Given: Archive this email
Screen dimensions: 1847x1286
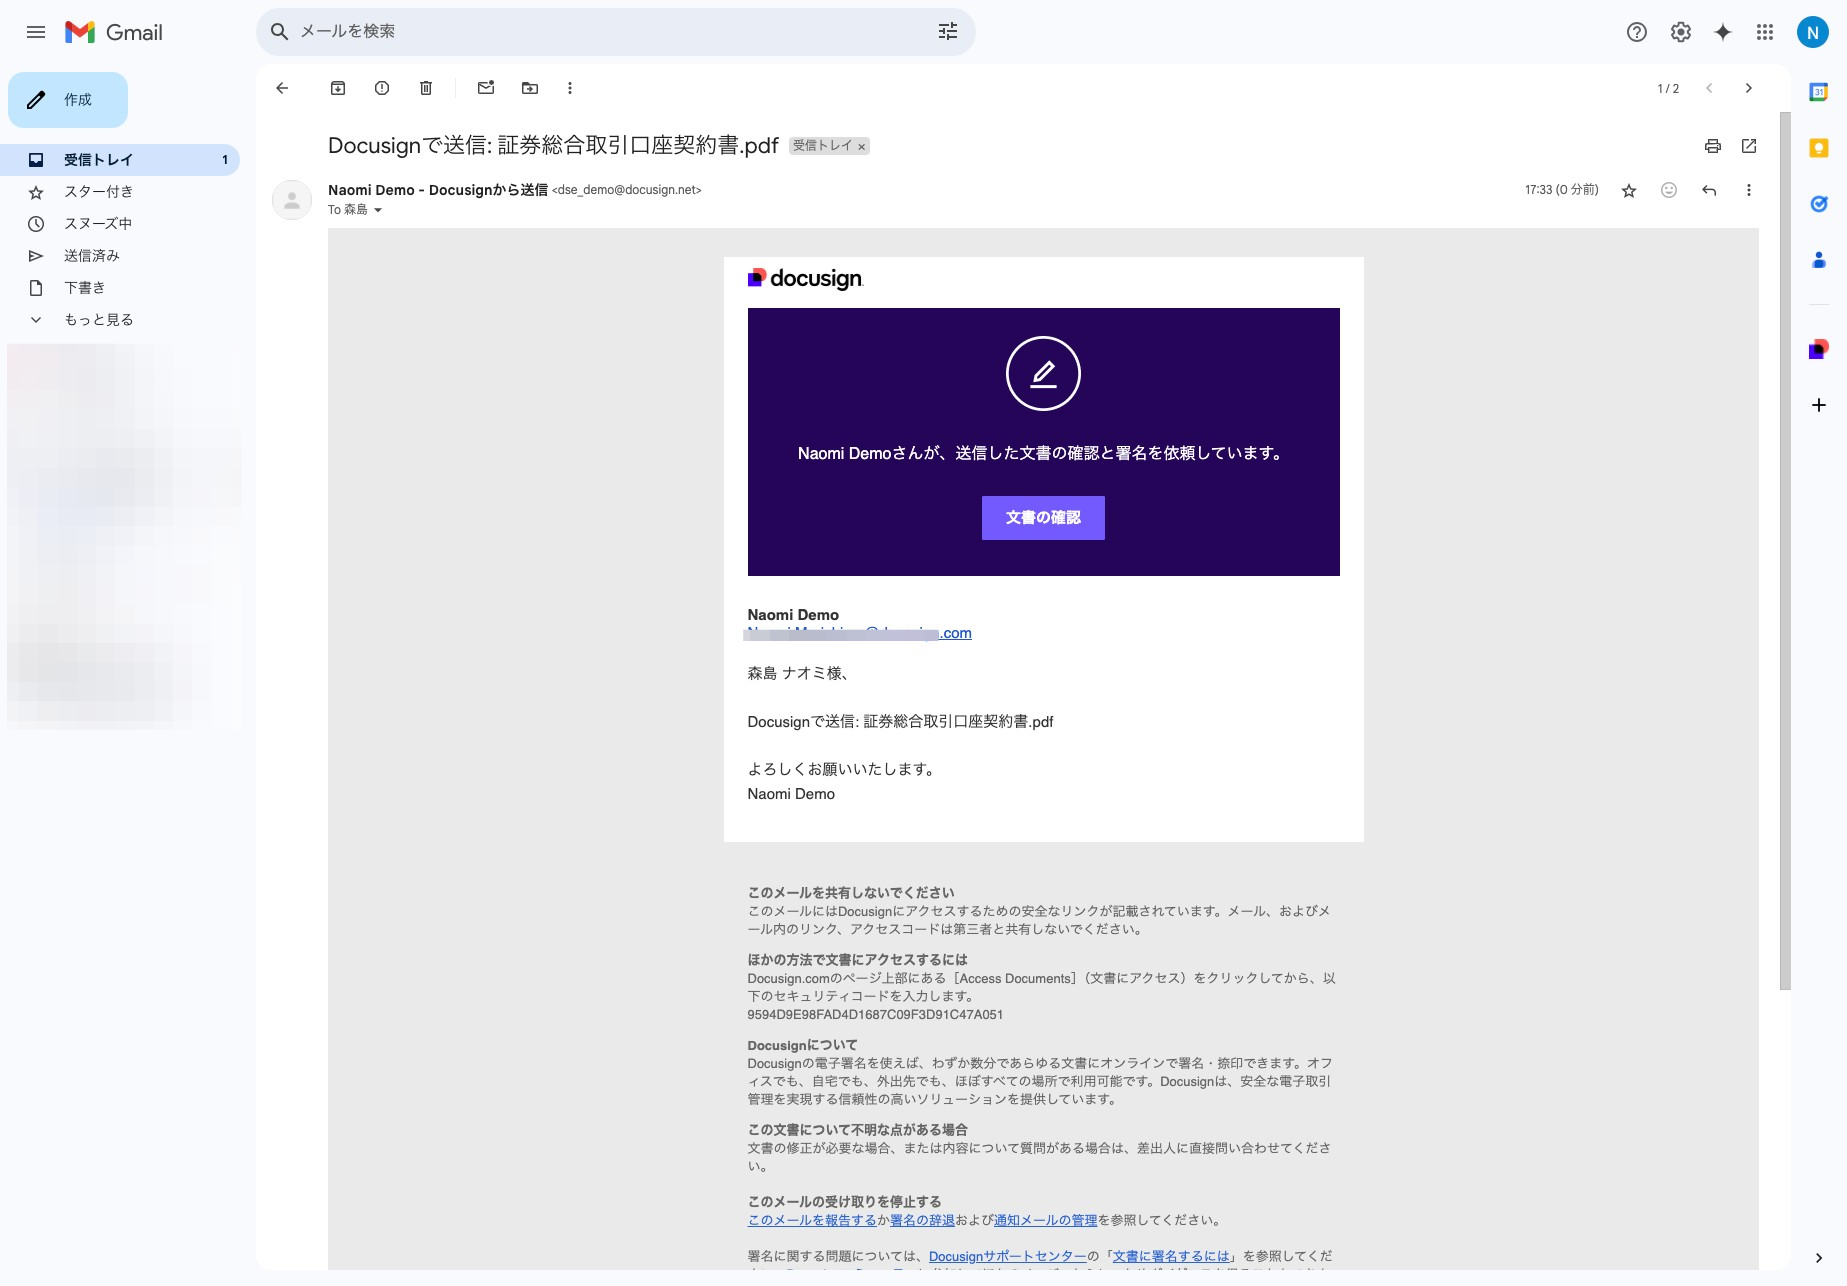Looking at the screenshot, I should [x=337, y=88].
